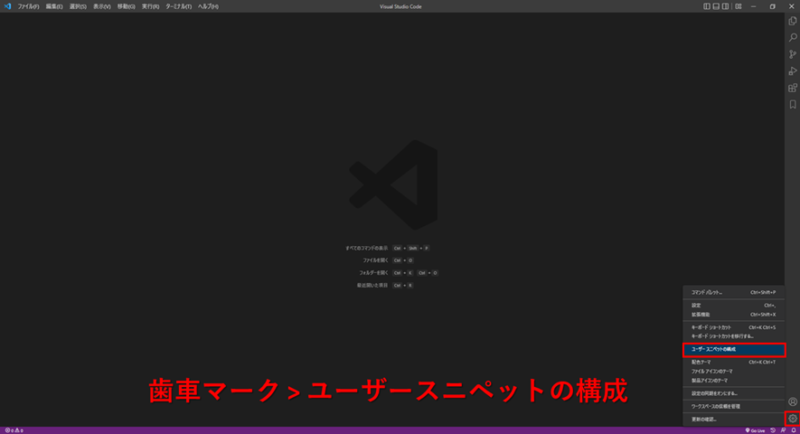The height and width of the screenshot is (434, 800).
Task: Open the Explorer view in activity bar
Action: click(x=792, y=21)
